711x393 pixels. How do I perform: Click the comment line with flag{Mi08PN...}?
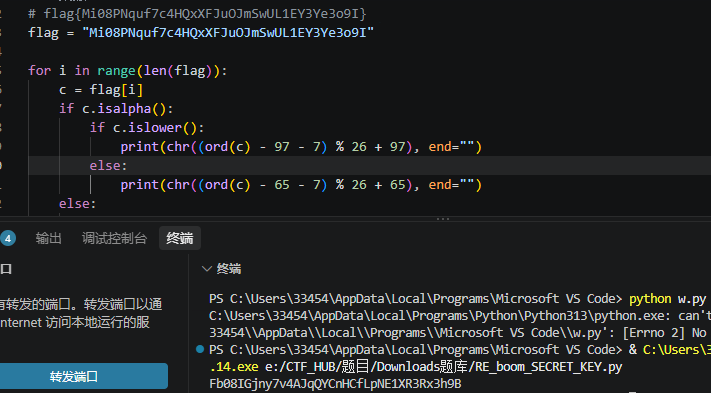coord(197,14)
